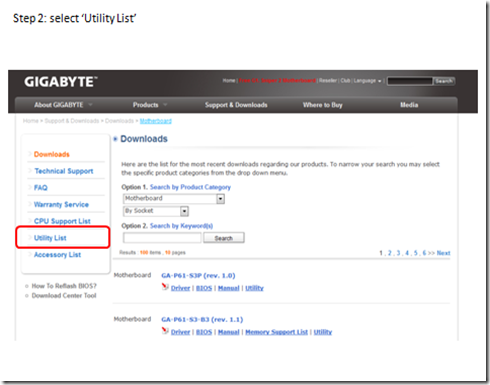The height and width of the screenshot is (385, 490).
Task: Open CPU Support List in sidebar
Action: [x=62, y=221]
